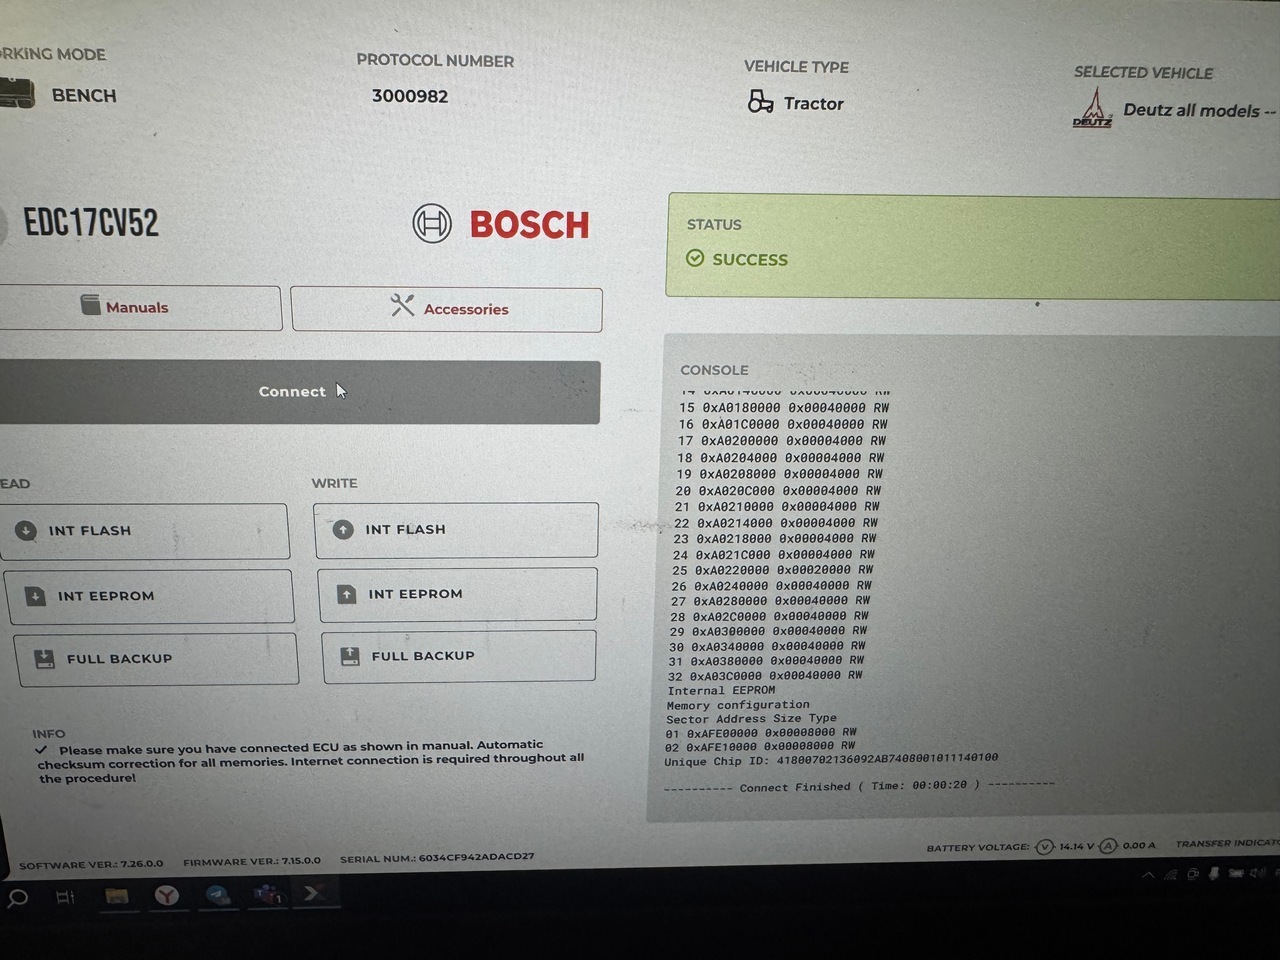Click console row 02 0xAFE10000

click(x=760, y=746)
